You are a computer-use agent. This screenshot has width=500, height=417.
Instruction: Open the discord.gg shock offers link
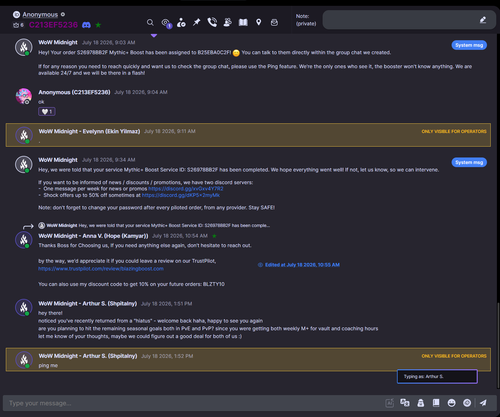tap(181, 195)
